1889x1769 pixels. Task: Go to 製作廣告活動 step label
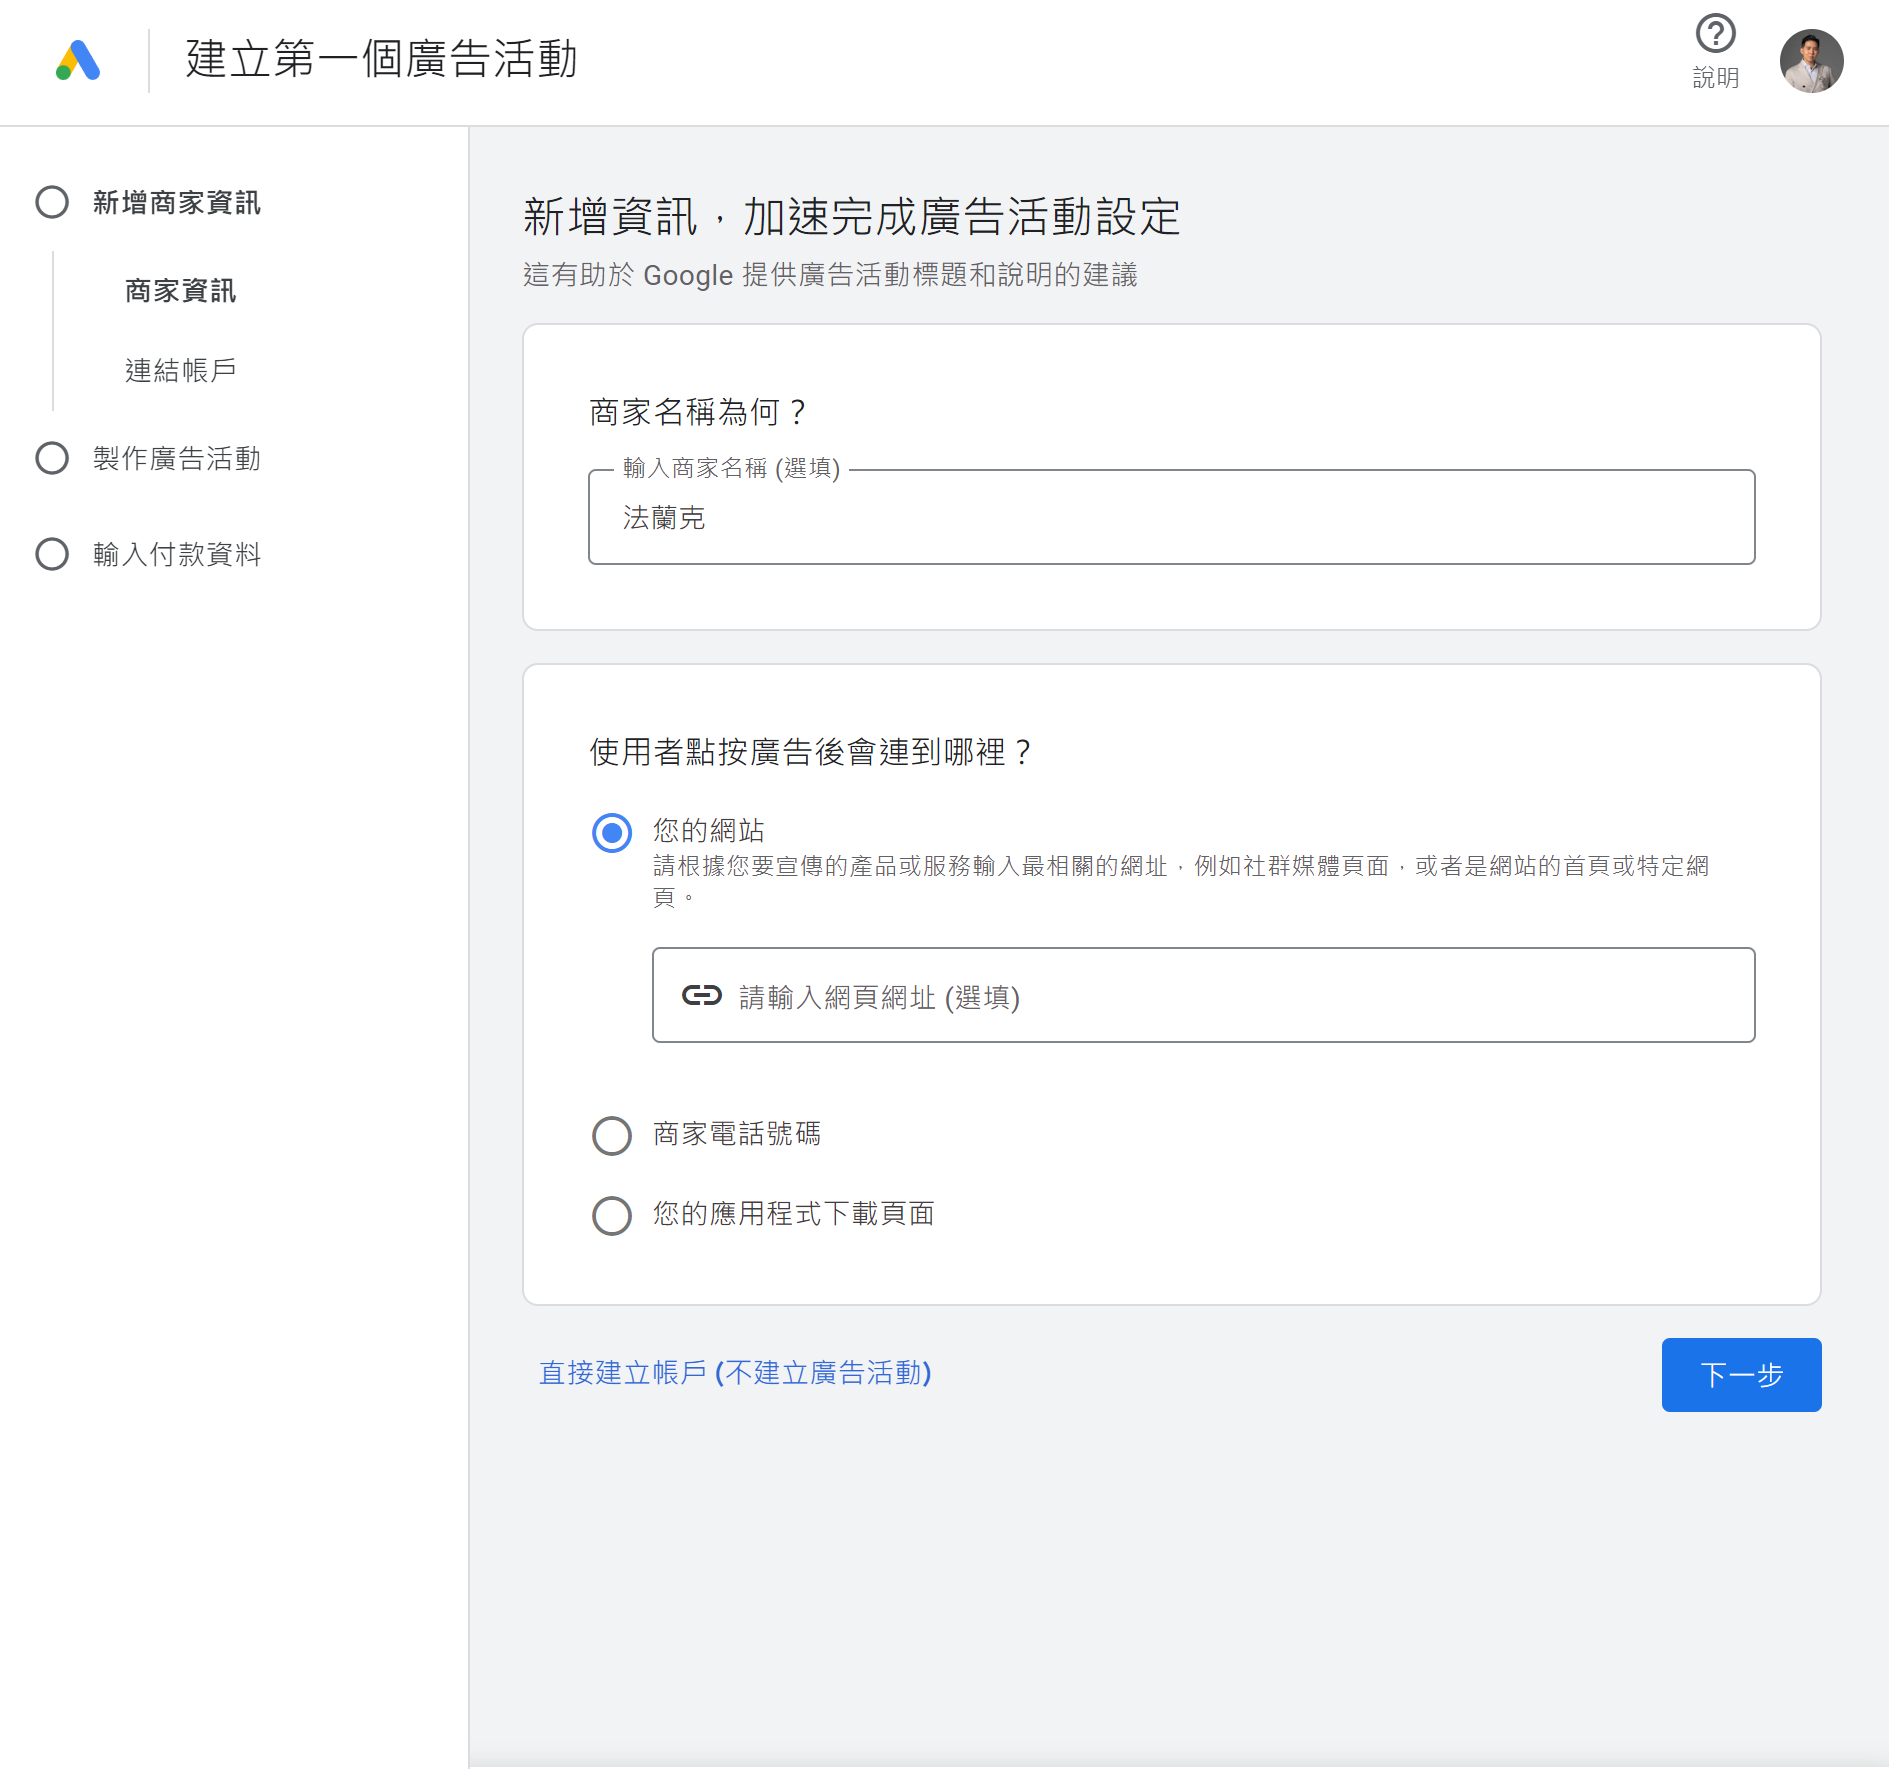click(176, 459)
